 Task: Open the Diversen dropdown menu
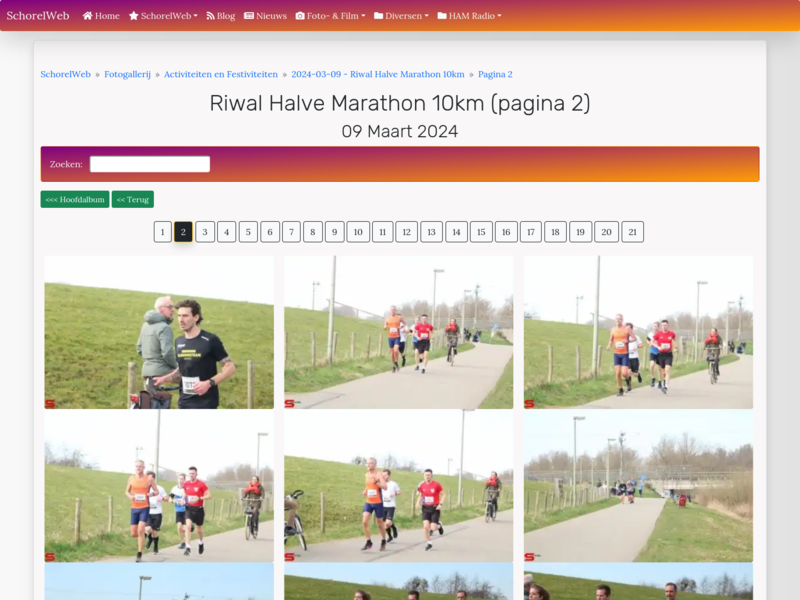(402, 16)
